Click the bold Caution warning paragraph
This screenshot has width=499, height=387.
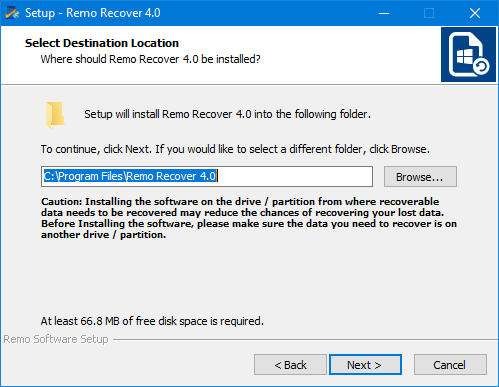(249, 218)
